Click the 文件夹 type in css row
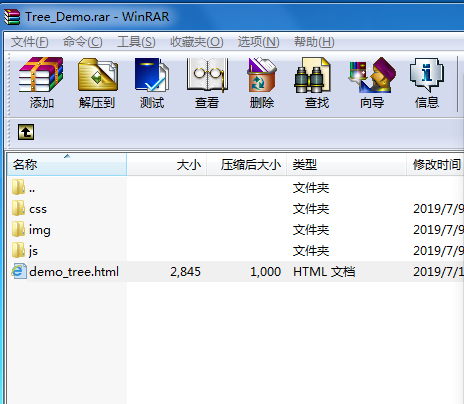Viewport: 464px width, 404px height. [311, 209]
